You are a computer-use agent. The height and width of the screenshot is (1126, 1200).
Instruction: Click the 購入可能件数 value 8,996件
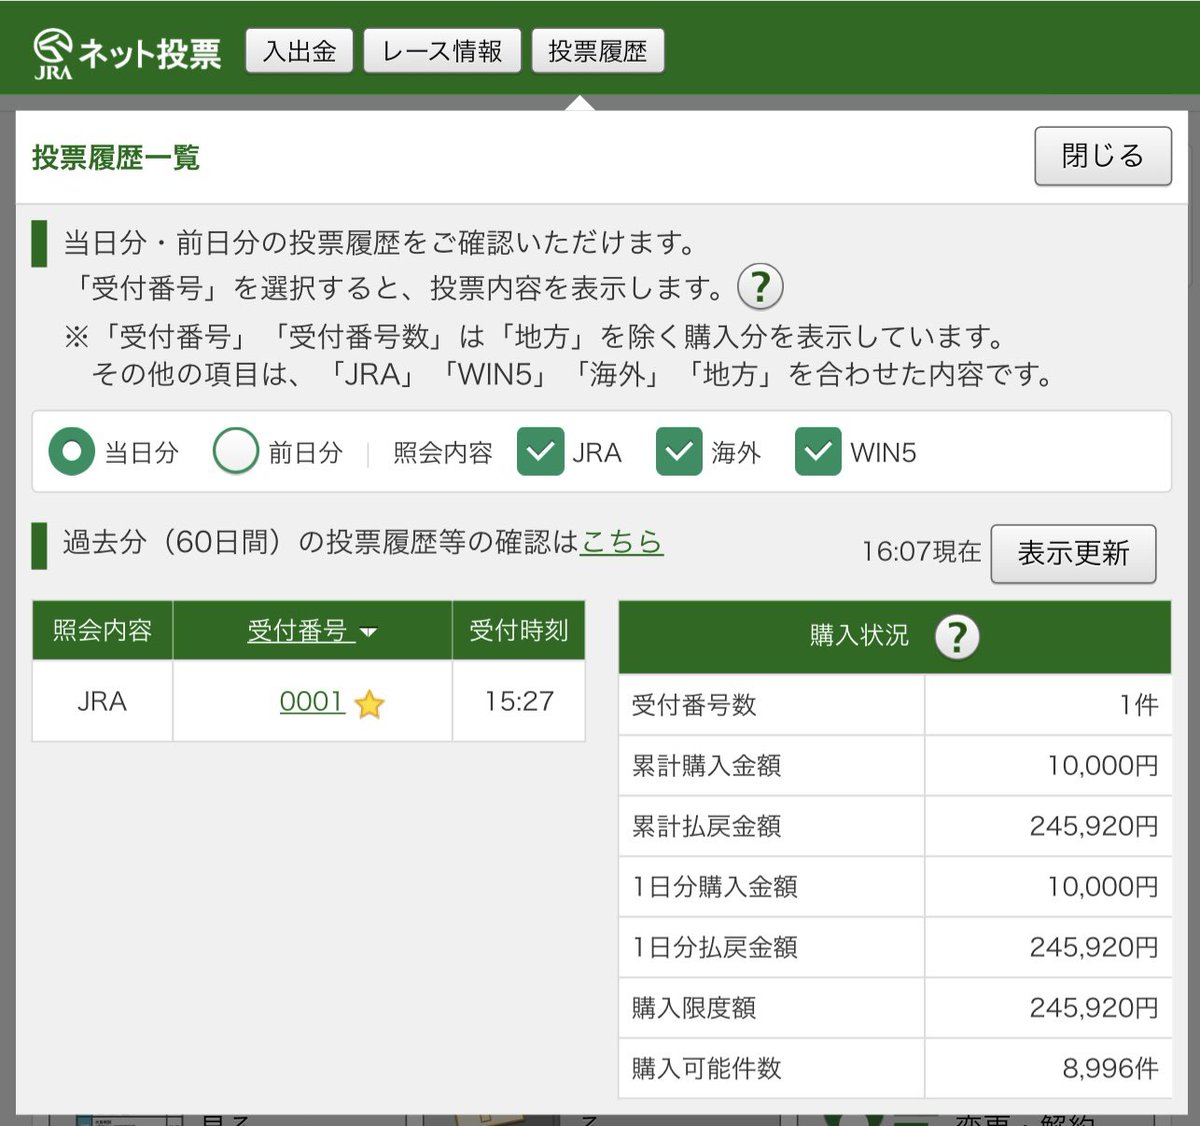(1110, 1069)
